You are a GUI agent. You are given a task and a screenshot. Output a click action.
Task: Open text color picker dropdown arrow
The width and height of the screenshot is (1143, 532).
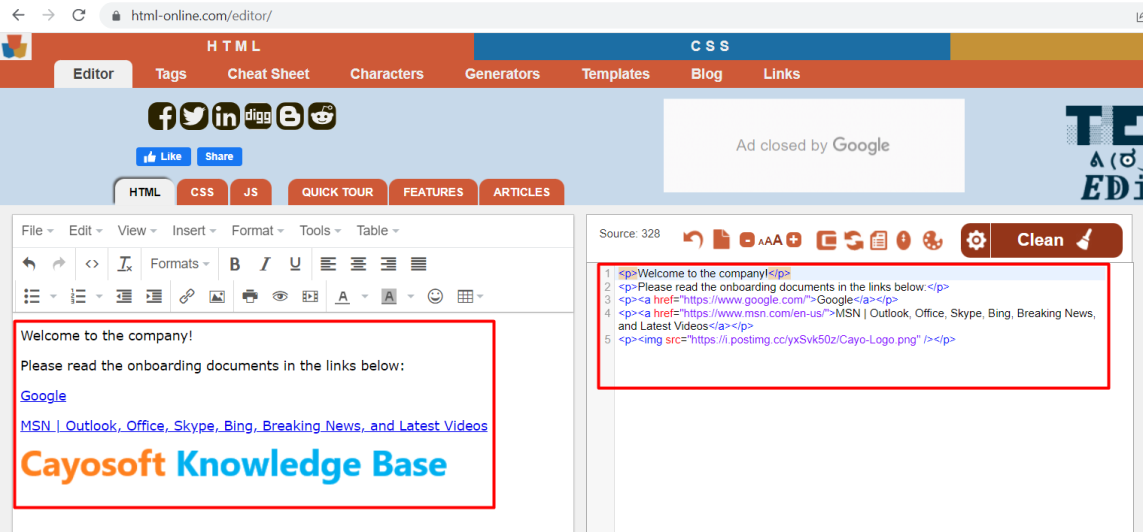364,297
